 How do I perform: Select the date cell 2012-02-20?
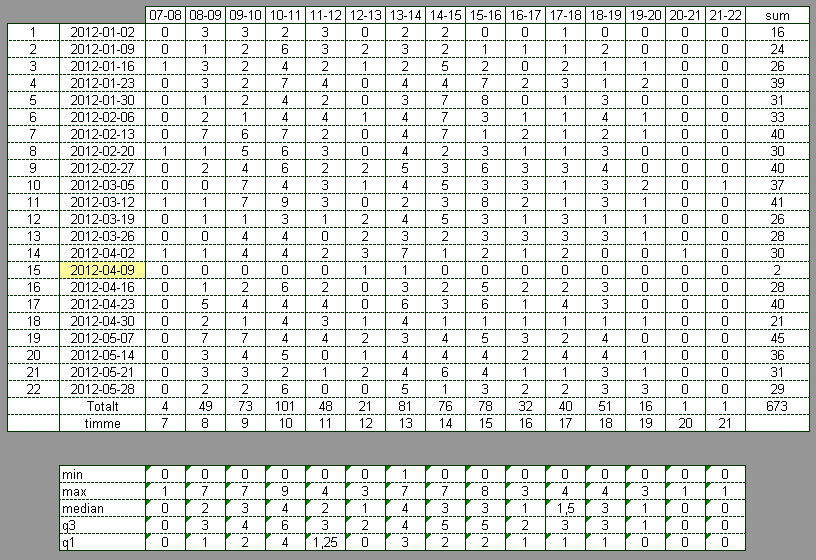point(103,151)
